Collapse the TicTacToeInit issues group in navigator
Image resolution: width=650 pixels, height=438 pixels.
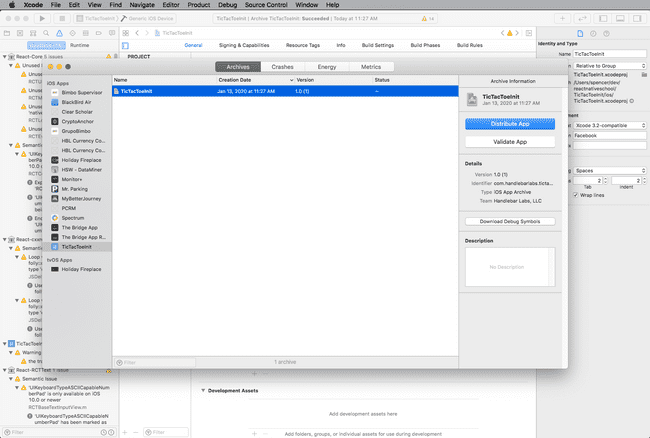[5, 344]
